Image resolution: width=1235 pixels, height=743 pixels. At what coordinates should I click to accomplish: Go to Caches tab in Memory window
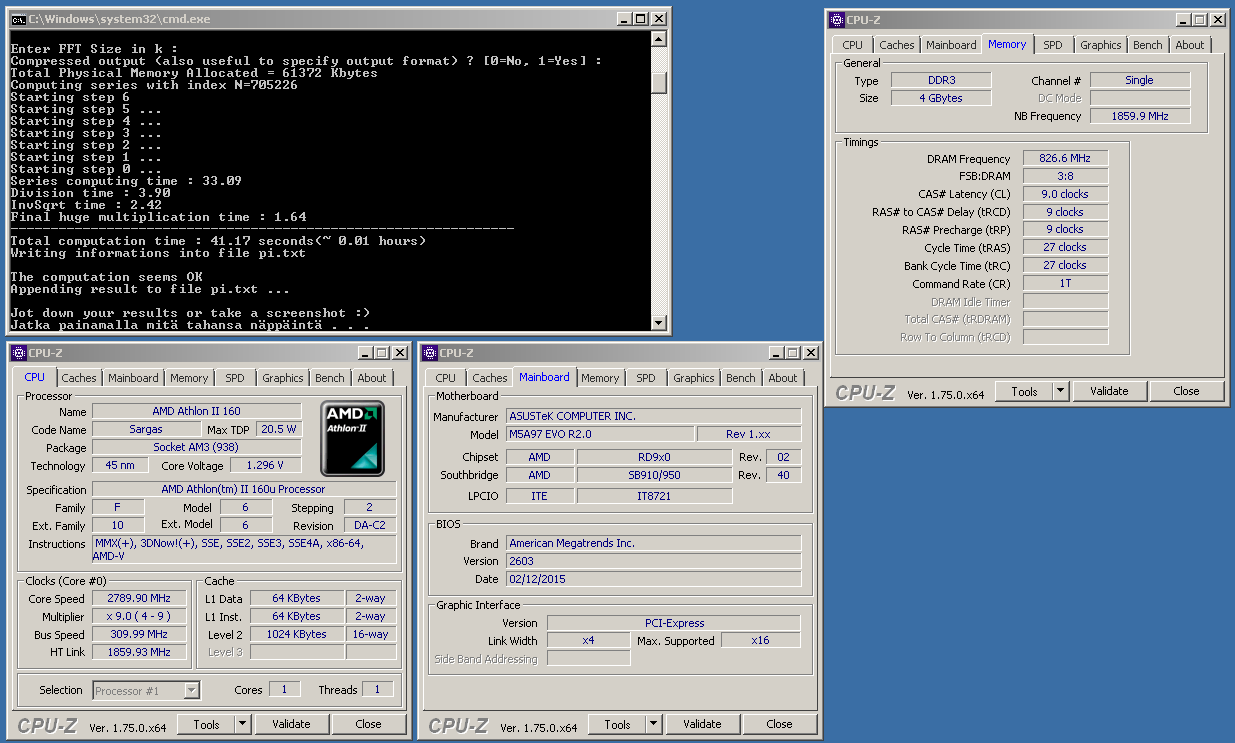[897, 45]
